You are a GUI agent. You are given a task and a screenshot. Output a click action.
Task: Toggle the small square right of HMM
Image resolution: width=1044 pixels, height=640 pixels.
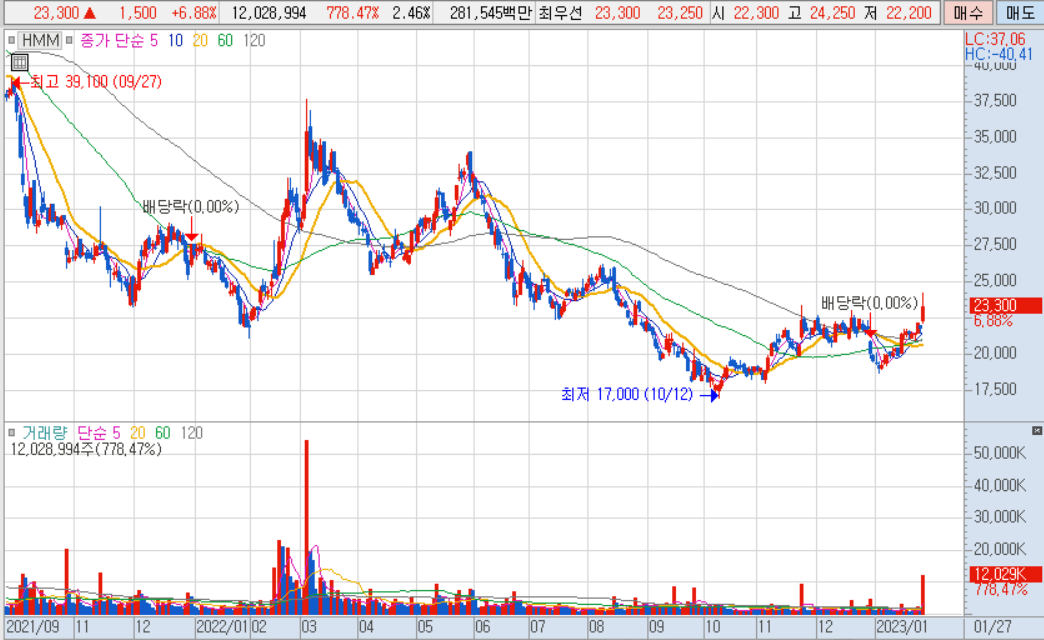point(69,41)
